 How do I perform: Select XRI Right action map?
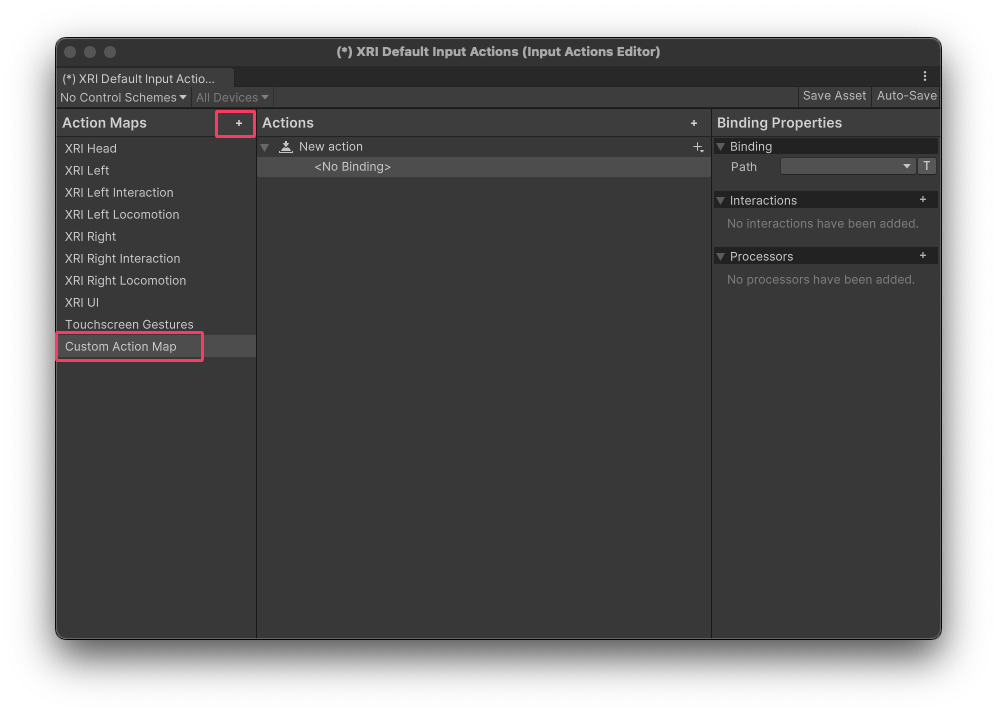[156, 236]
